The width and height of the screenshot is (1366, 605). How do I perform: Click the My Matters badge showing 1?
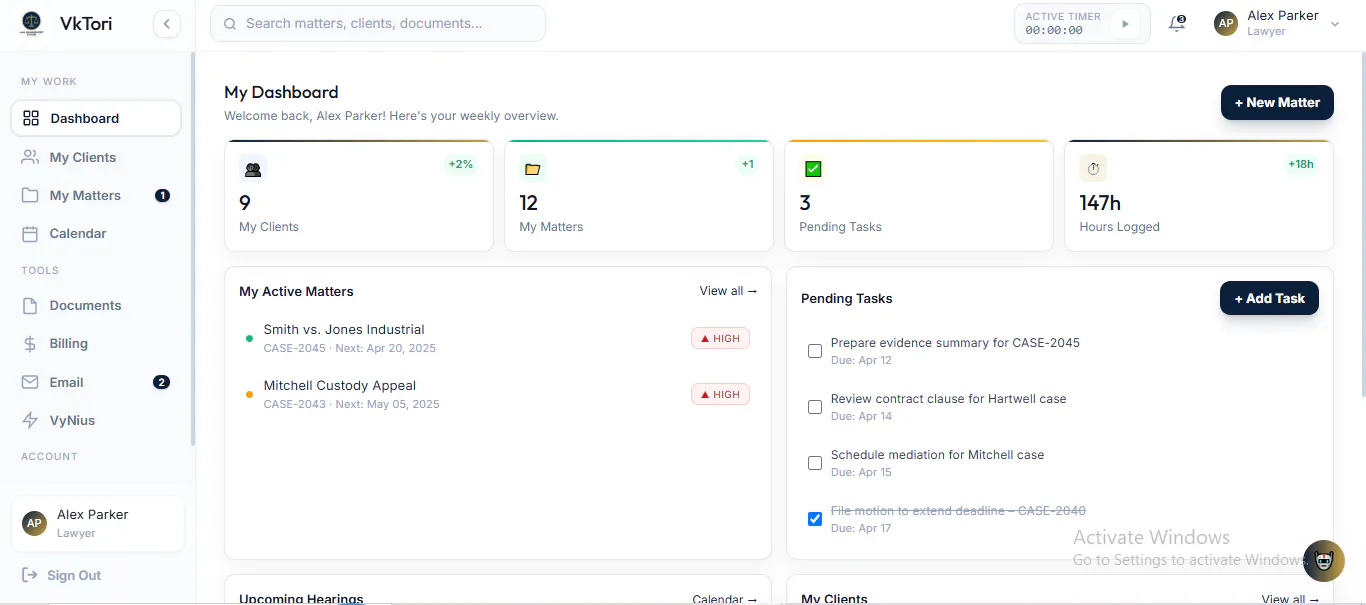(x=162, y=195)
